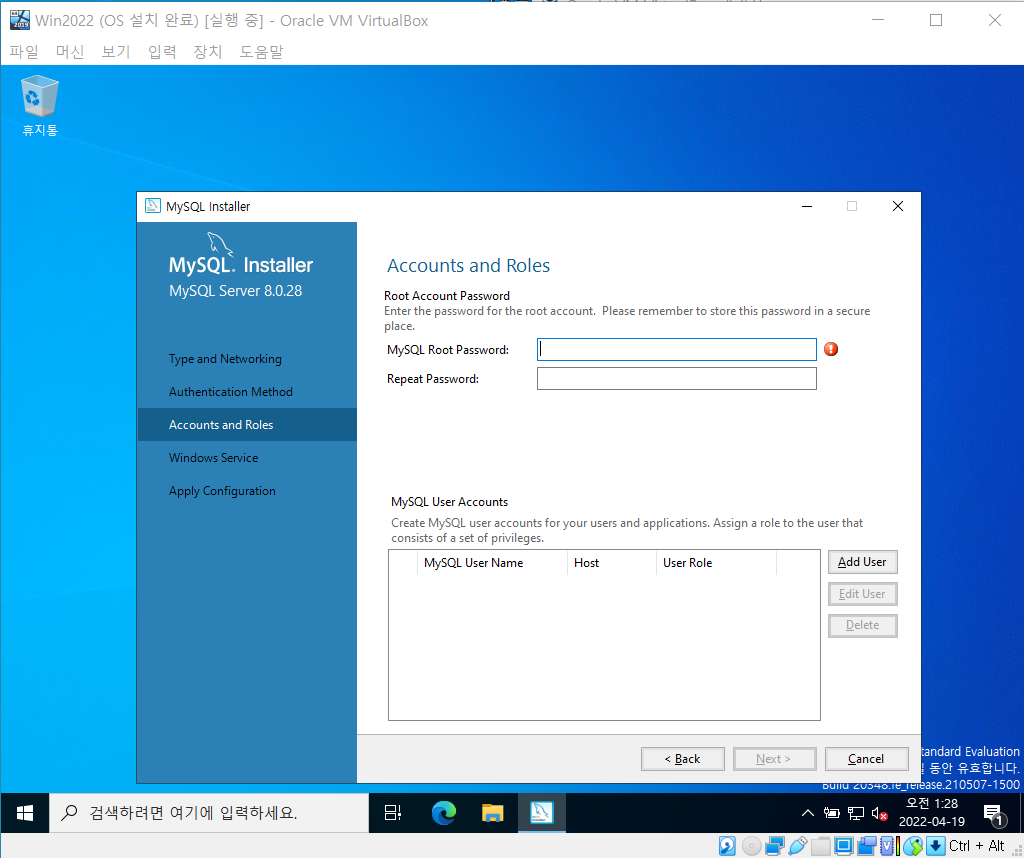Open the 머신 menu in VirtualBox
The height and width of the screenshot is (858, 1024).
pyautogui.click(x=70, y=52)
